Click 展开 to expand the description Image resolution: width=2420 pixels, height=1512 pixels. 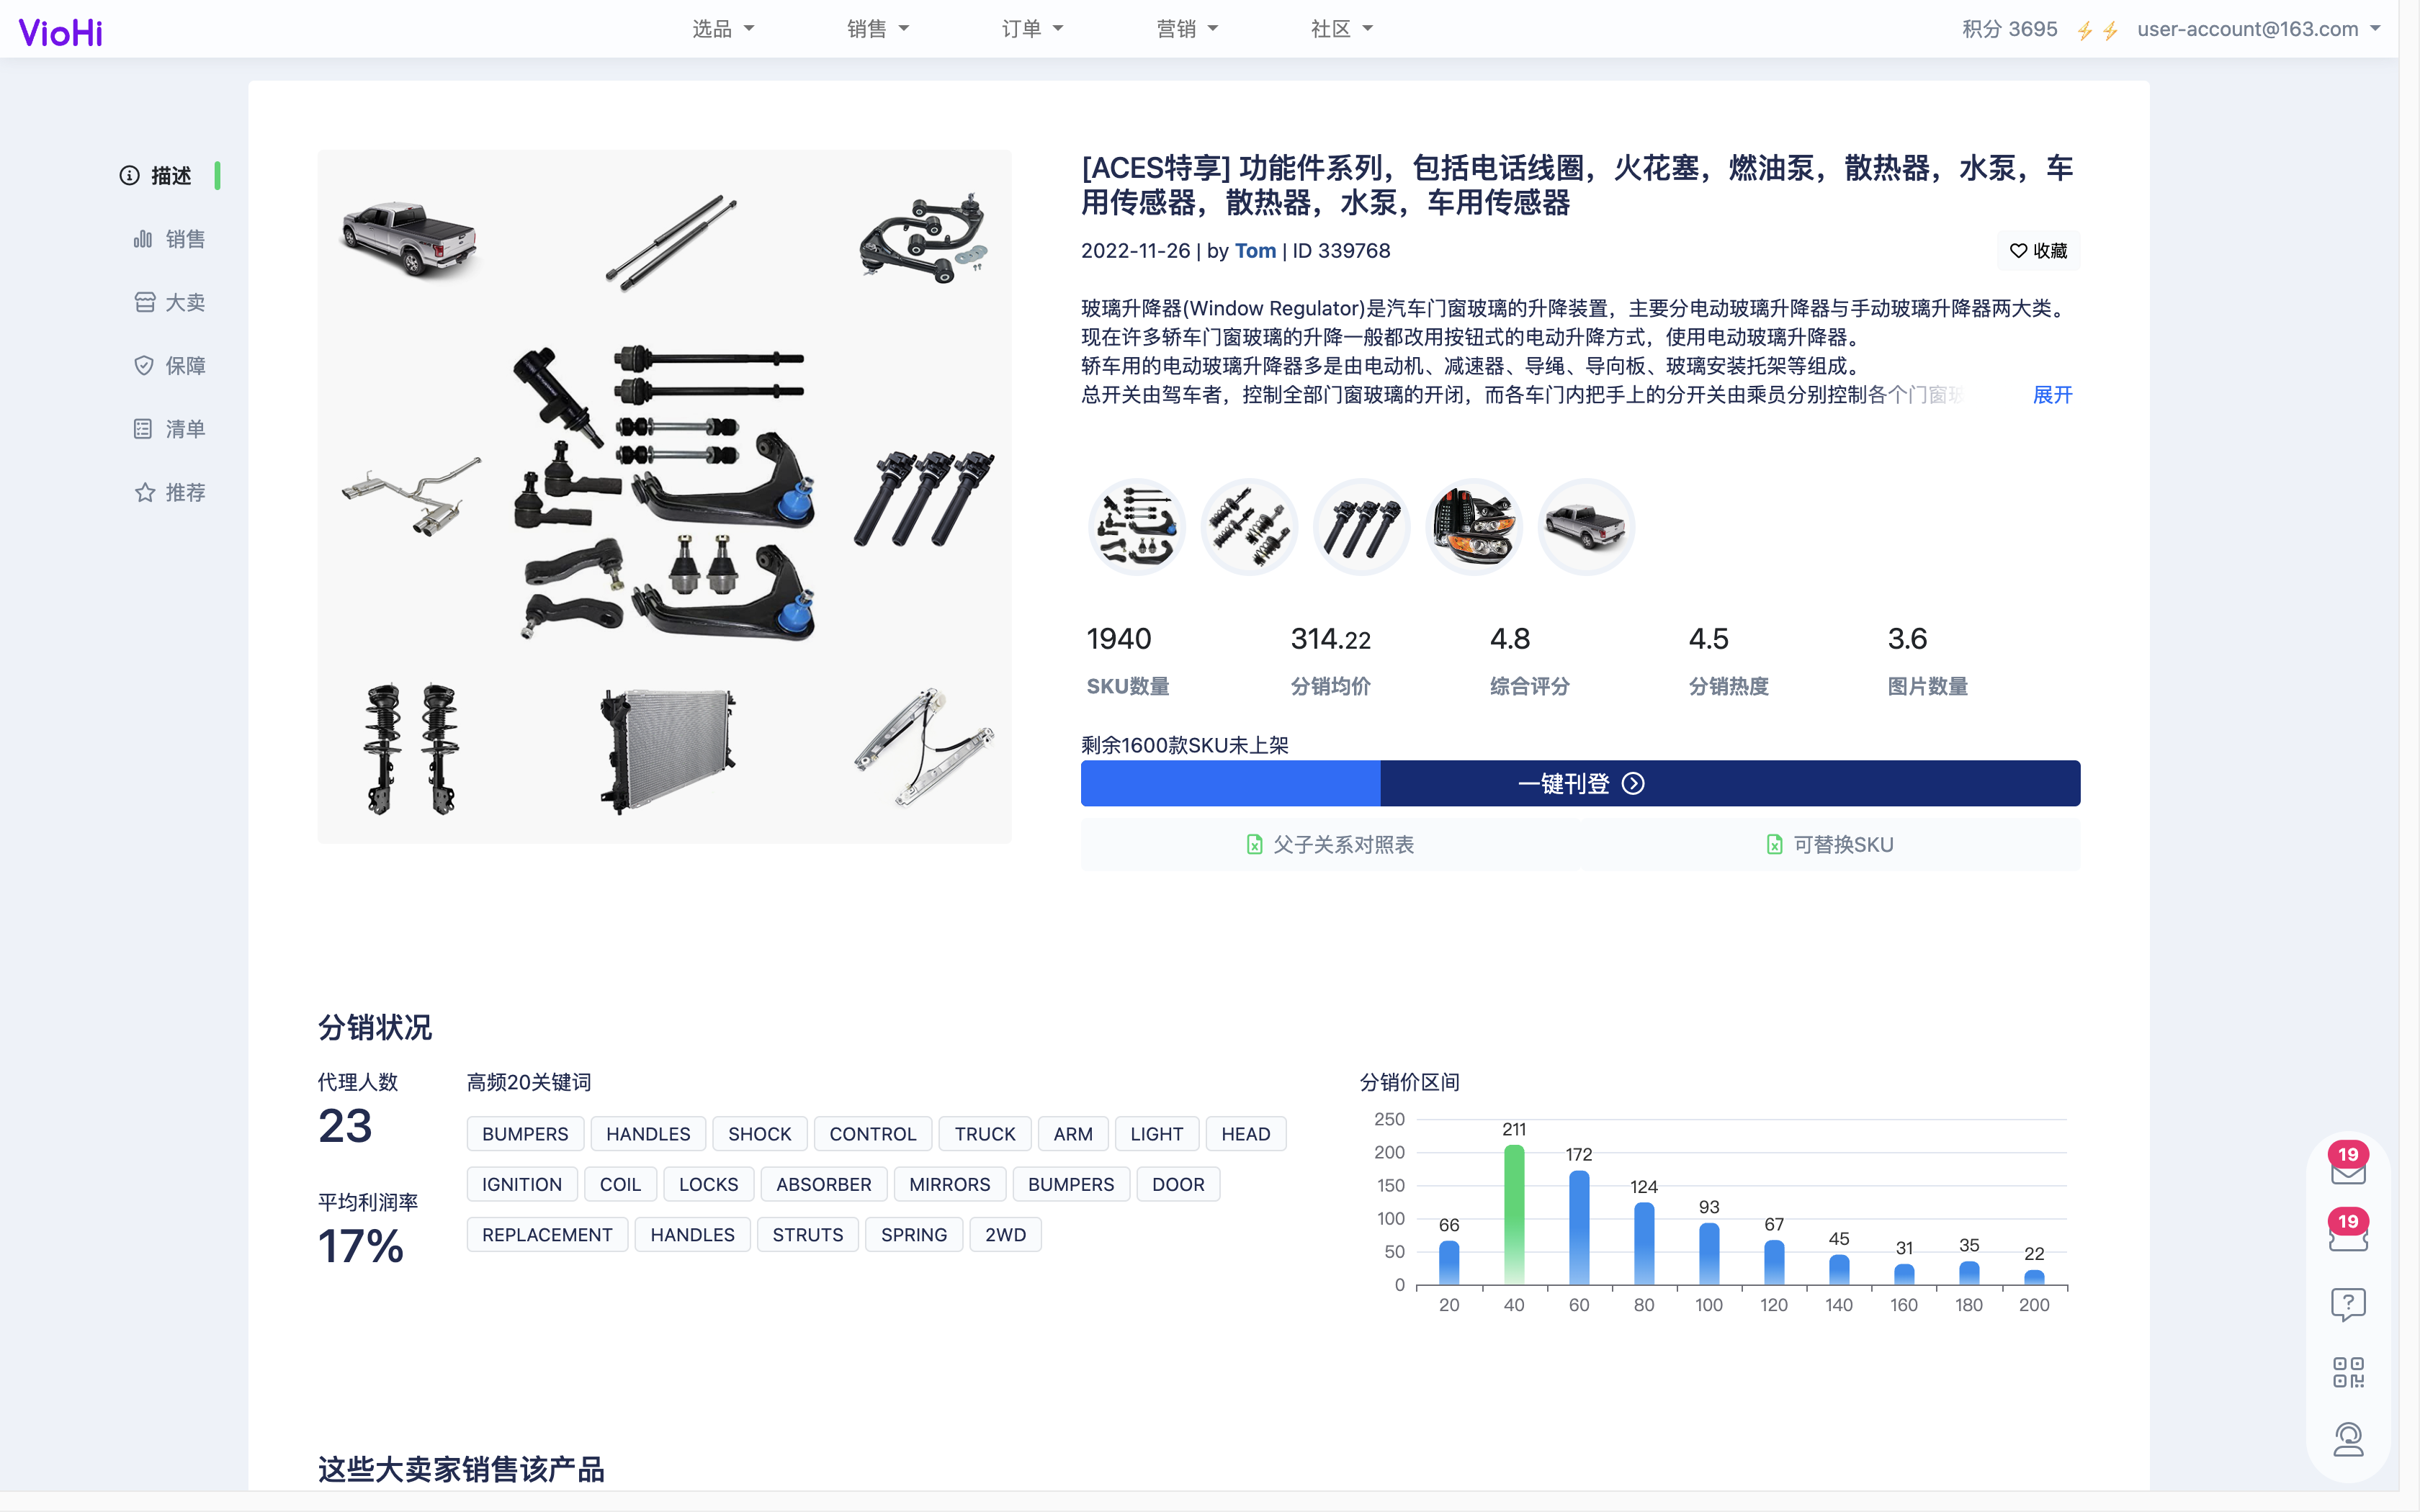click(x=2052, y=395)
